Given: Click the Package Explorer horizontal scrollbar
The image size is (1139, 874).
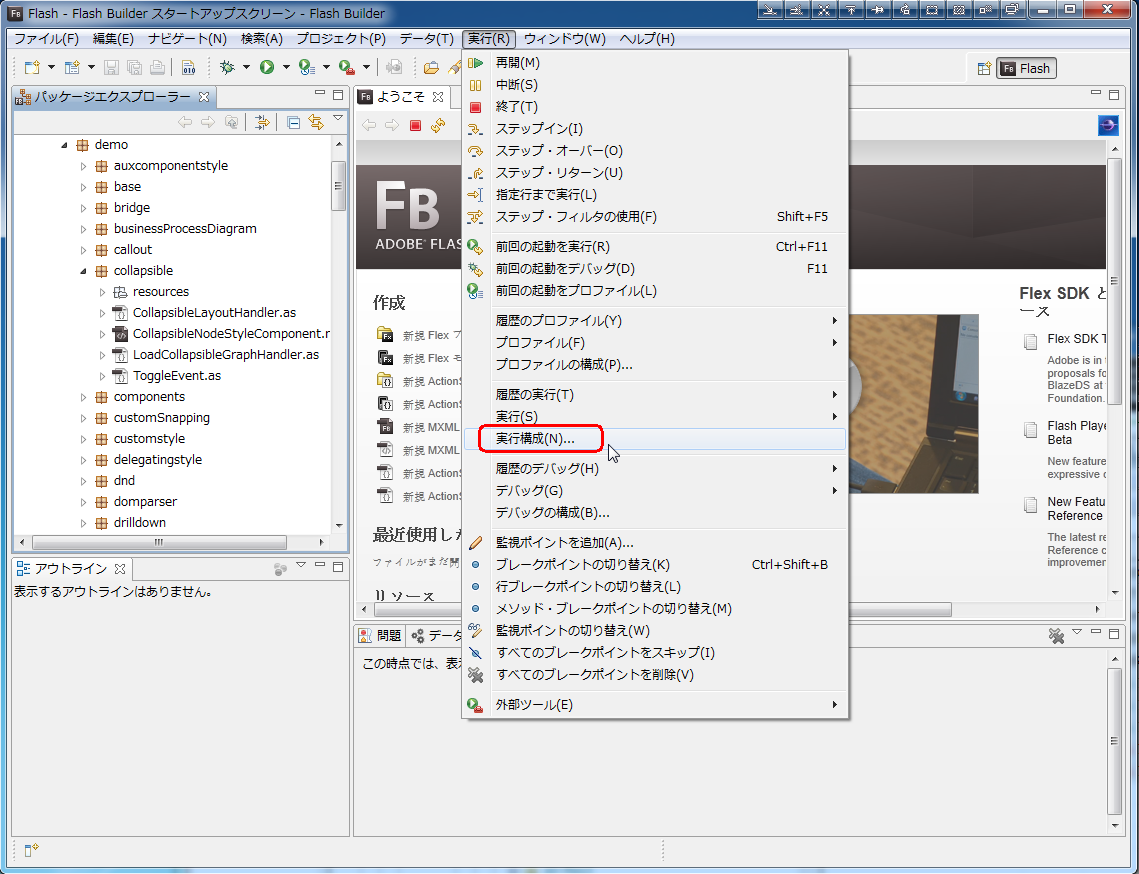Looking at the screenshot, I should coord(159,542).
